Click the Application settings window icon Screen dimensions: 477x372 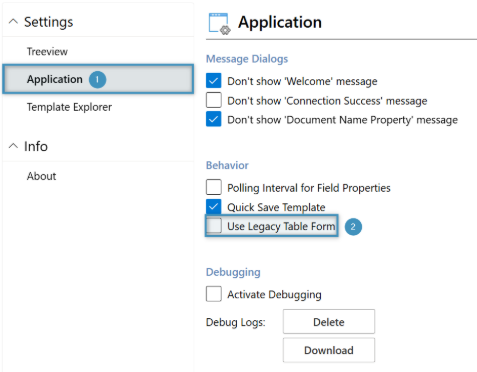pos(219,23)
